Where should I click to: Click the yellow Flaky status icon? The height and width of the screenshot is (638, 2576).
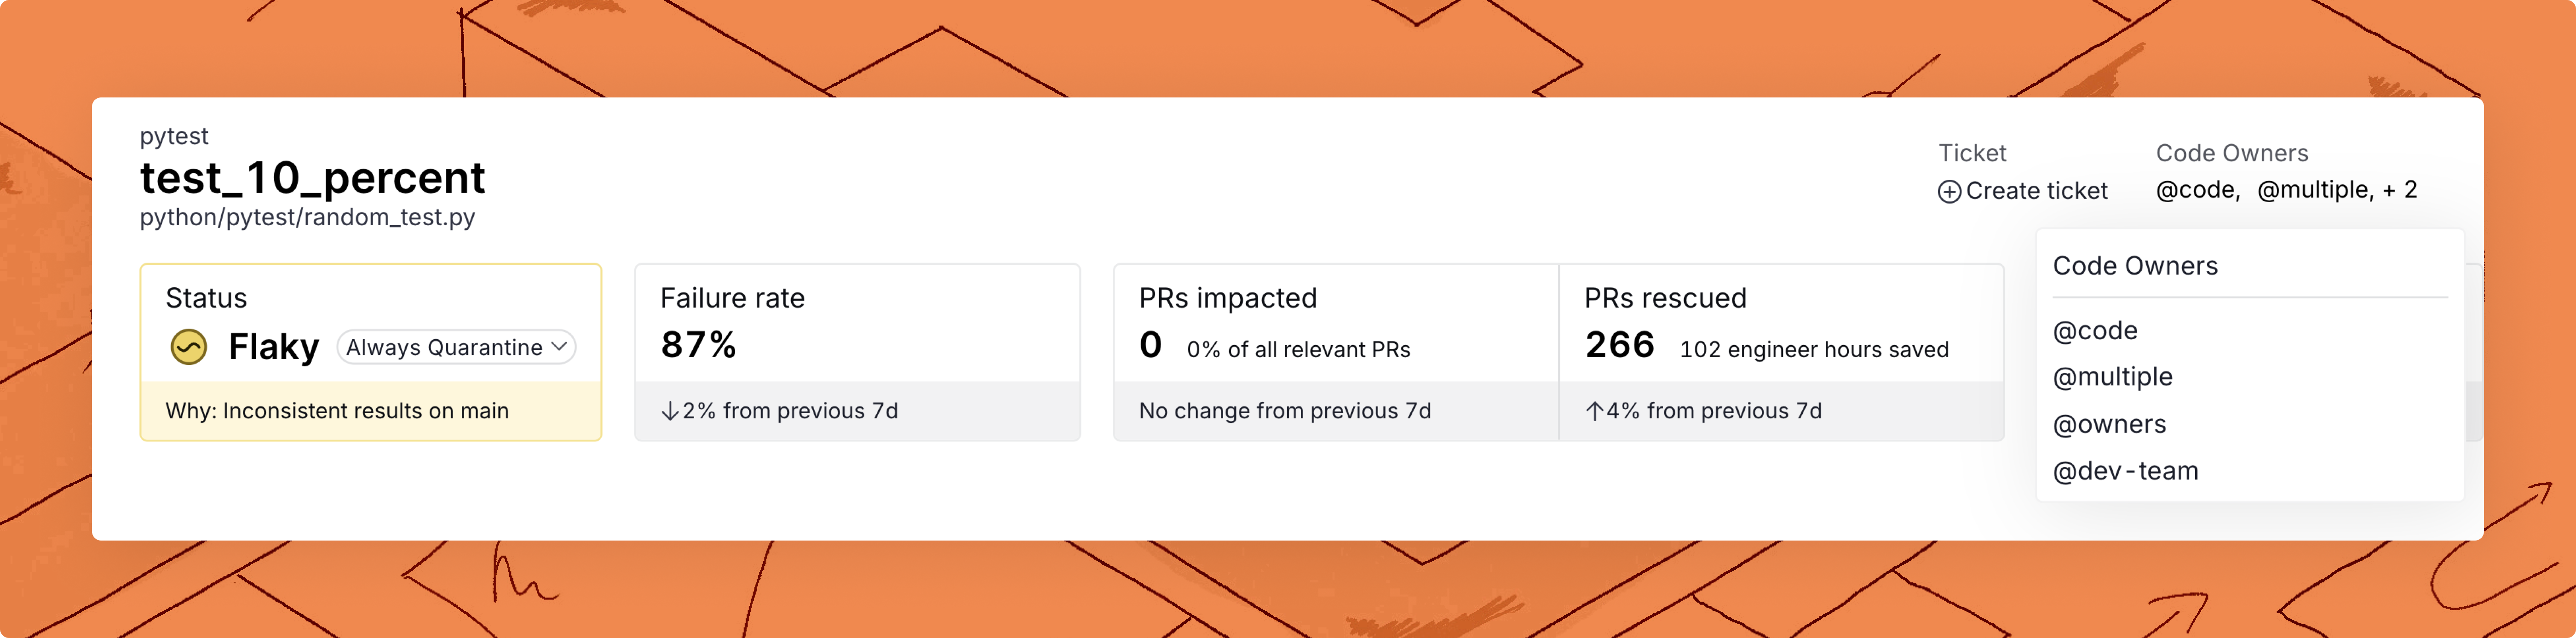coord(189,347)
